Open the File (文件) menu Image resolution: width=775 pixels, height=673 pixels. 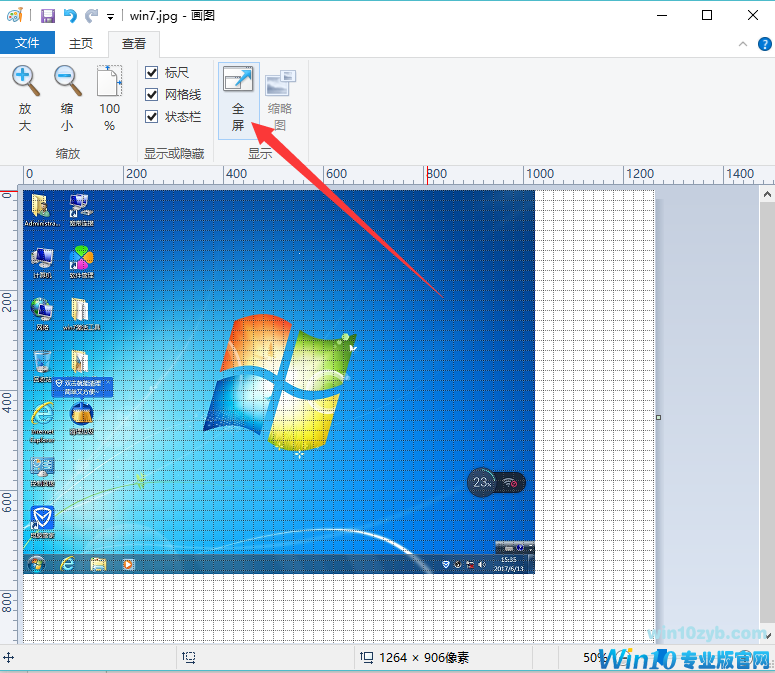(27, 43)
